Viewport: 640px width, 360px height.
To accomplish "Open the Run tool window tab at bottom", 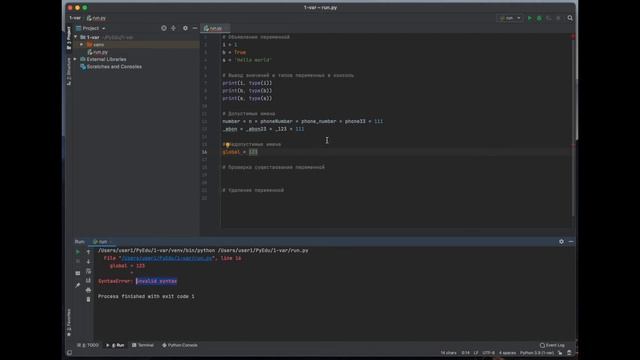I will [116, 345].
